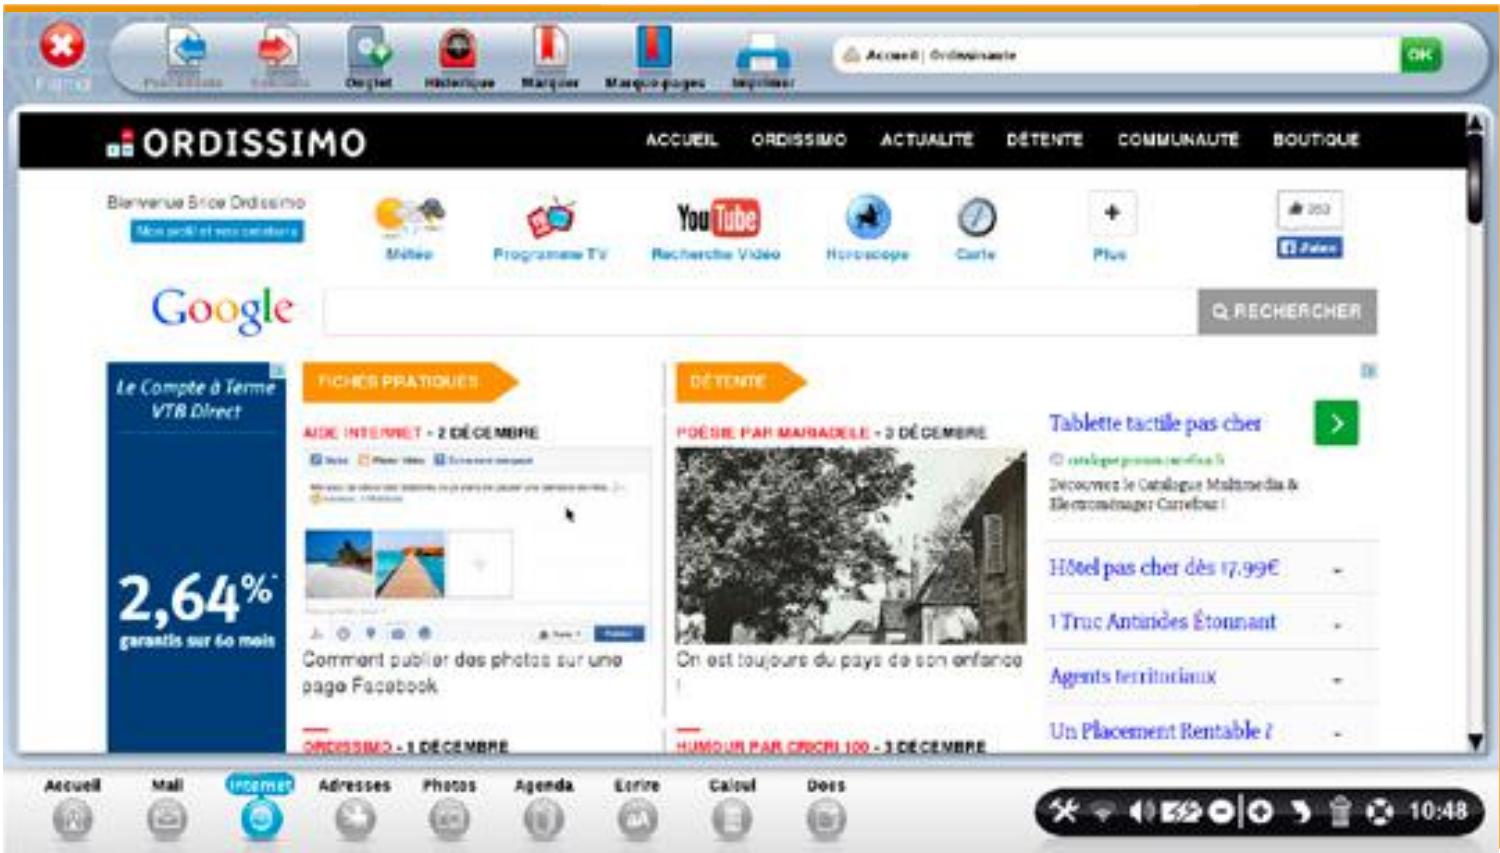Screen dimensions: 1500x853
Task: Click 'AIDE INTERNET - 2 DÉCEMBRE' heading
Action: (421, 433)
